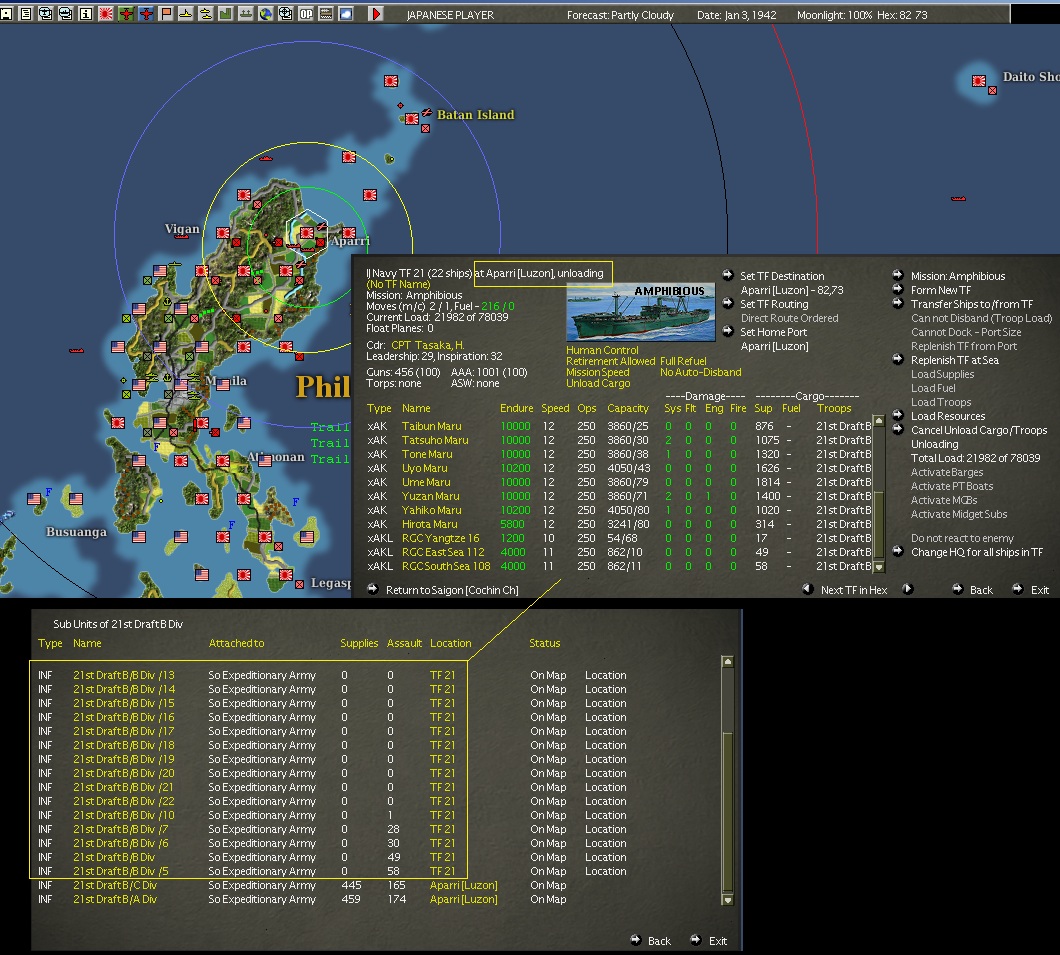This screenshot has height=955, width=1060.
Task: Select the 'Taibun Maru' ship entry
Action: pos(431,426)
